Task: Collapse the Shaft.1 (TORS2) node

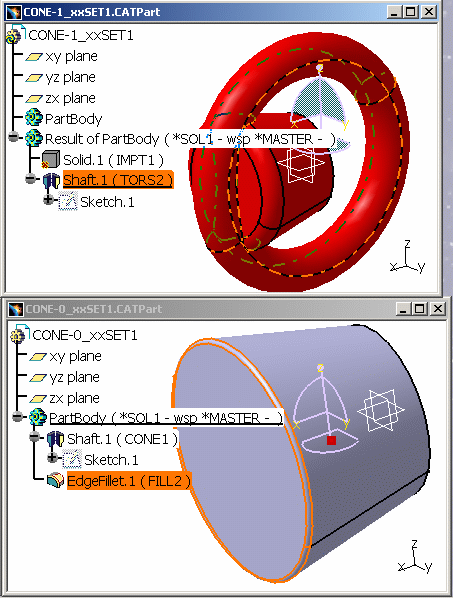Action: click(x=31, y=178)
